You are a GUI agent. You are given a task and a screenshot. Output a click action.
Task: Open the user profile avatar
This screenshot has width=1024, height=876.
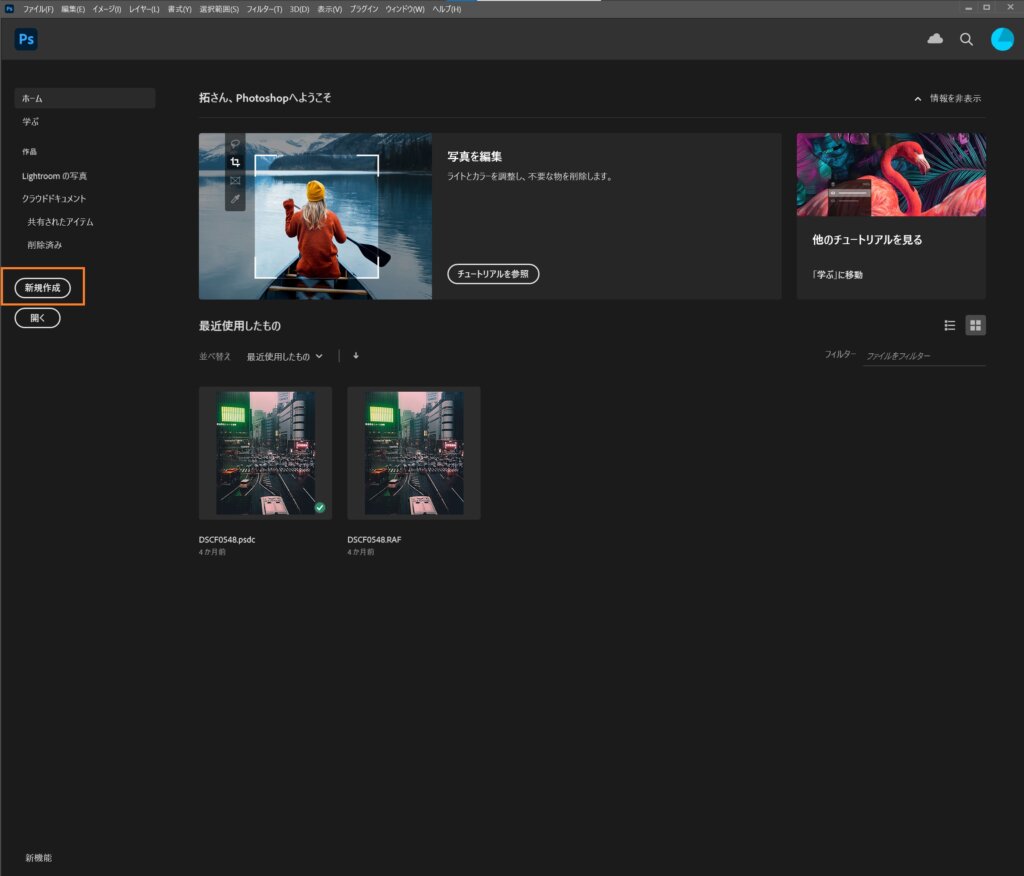click(1002, 39)
